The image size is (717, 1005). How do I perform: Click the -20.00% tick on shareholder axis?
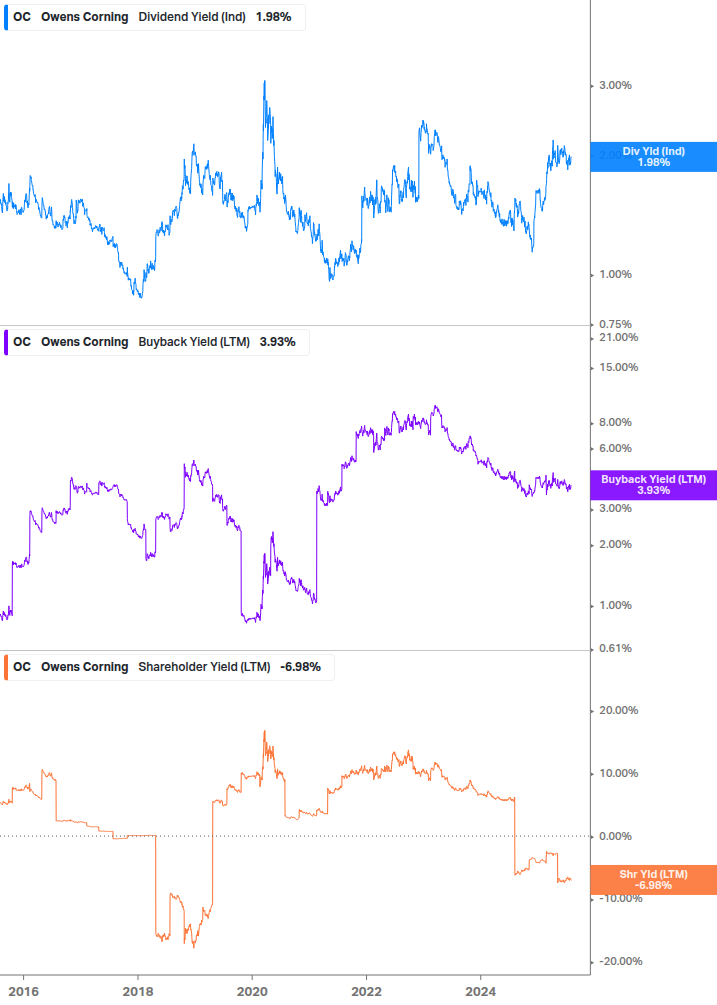coord(620,961)
